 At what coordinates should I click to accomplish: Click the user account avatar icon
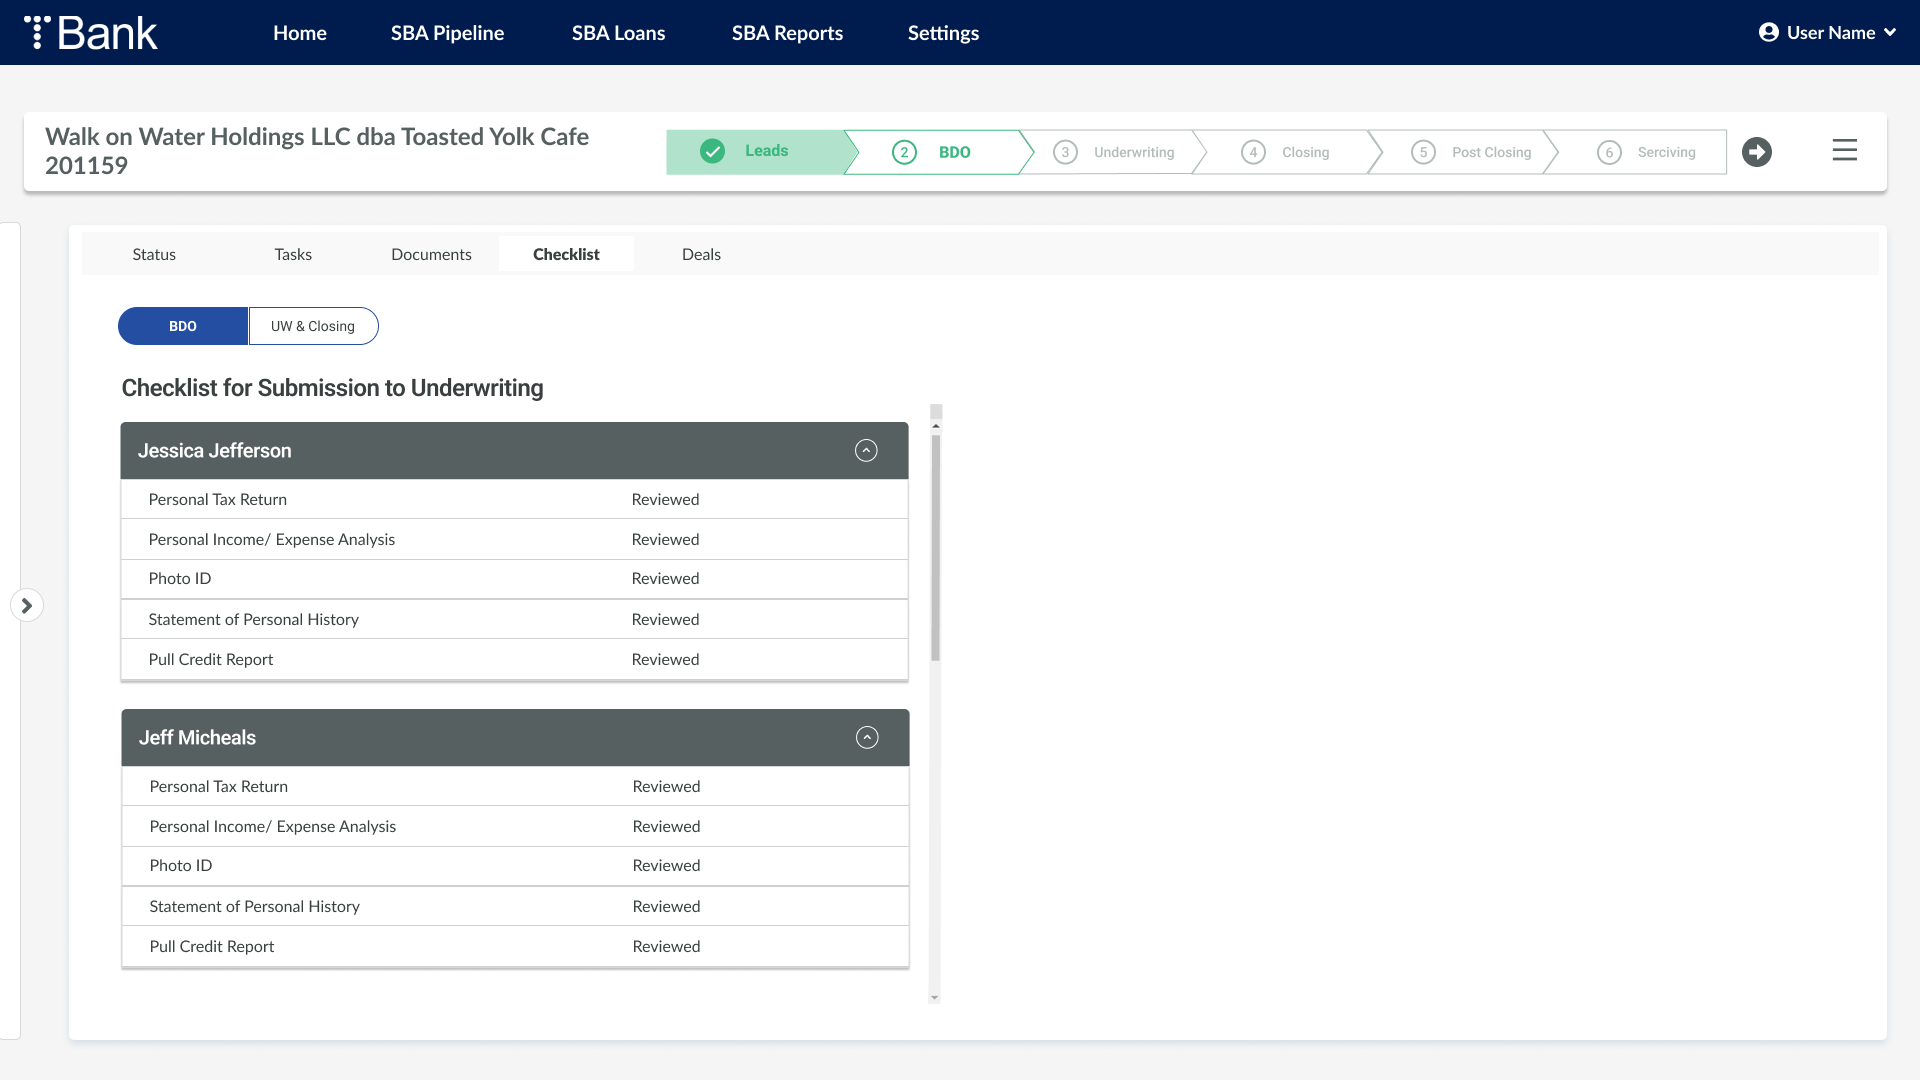[1768, 32]
